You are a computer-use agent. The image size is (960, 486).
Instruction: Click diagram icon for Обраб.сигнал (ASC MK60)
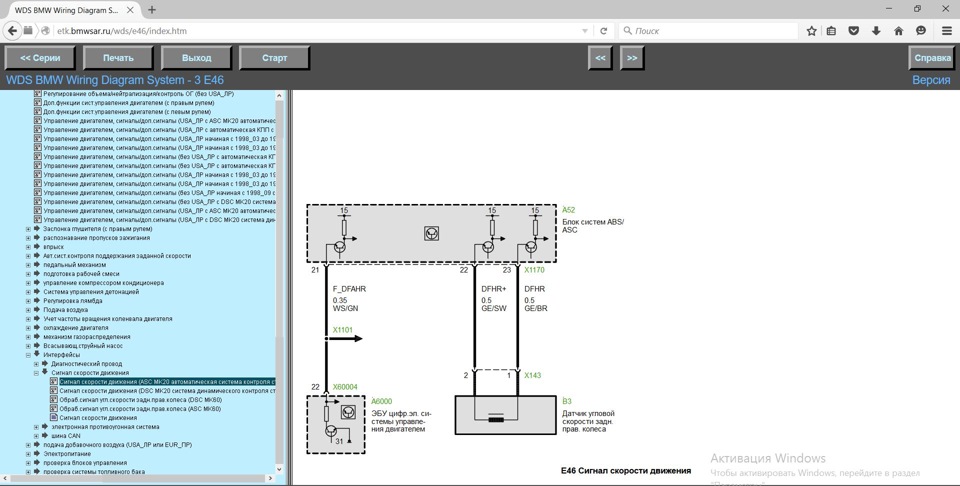(54, 408)
